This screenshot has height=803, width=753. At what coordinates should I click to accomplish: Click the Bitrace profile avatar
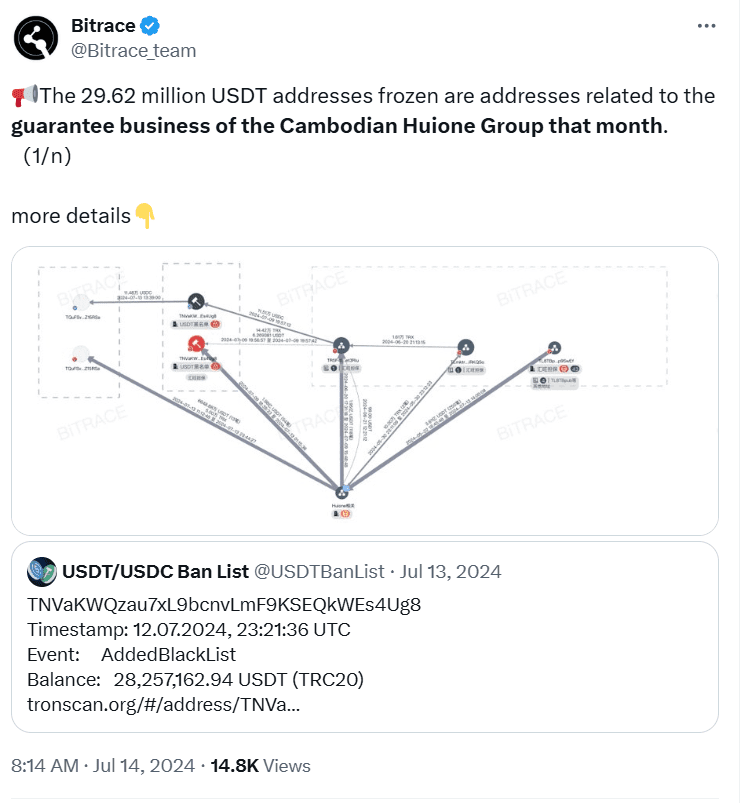pos(34,35)
